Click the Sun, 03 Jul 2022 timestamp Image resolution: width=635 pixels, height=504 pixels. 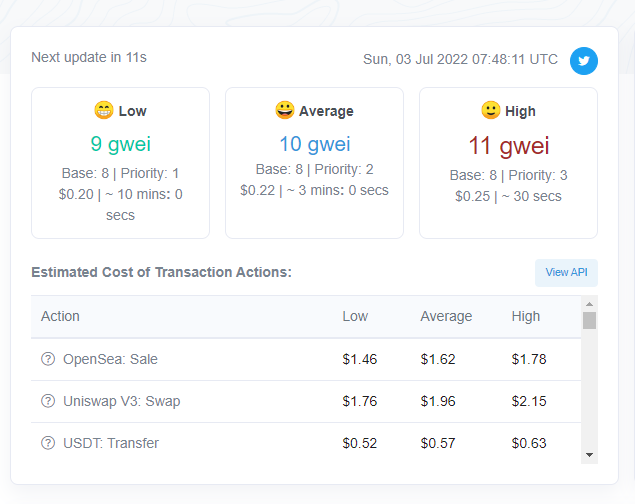(460, 60)
